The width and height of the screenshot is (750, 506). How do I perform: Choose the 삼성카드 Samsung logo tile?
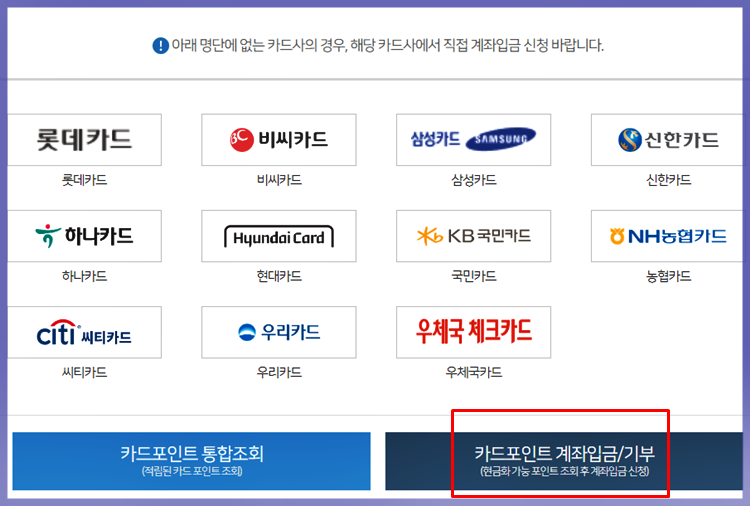pyautogui.click(x=474, y=140)
